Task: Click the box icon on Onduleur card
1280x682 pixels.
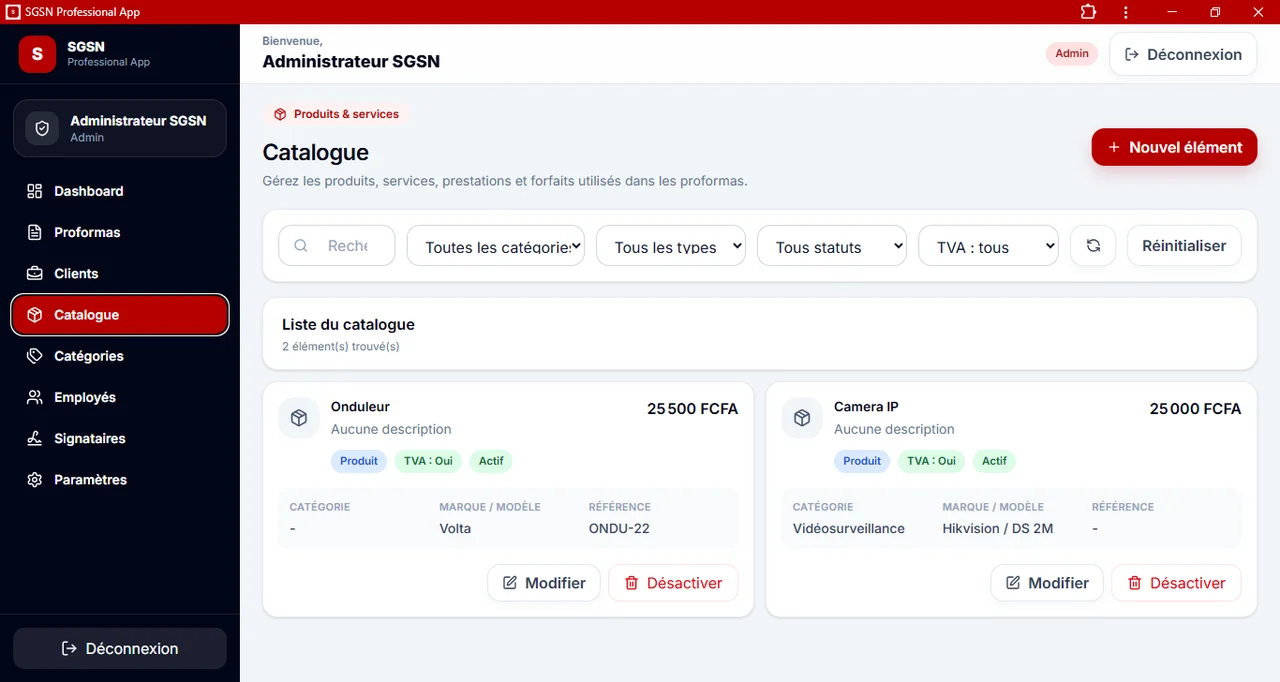Action: tap(298, 418)
